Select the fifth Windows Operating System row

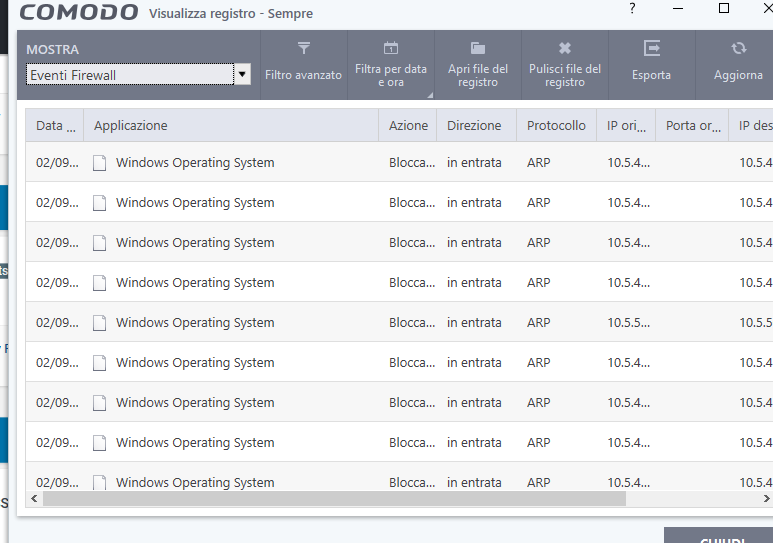[195, 323]
